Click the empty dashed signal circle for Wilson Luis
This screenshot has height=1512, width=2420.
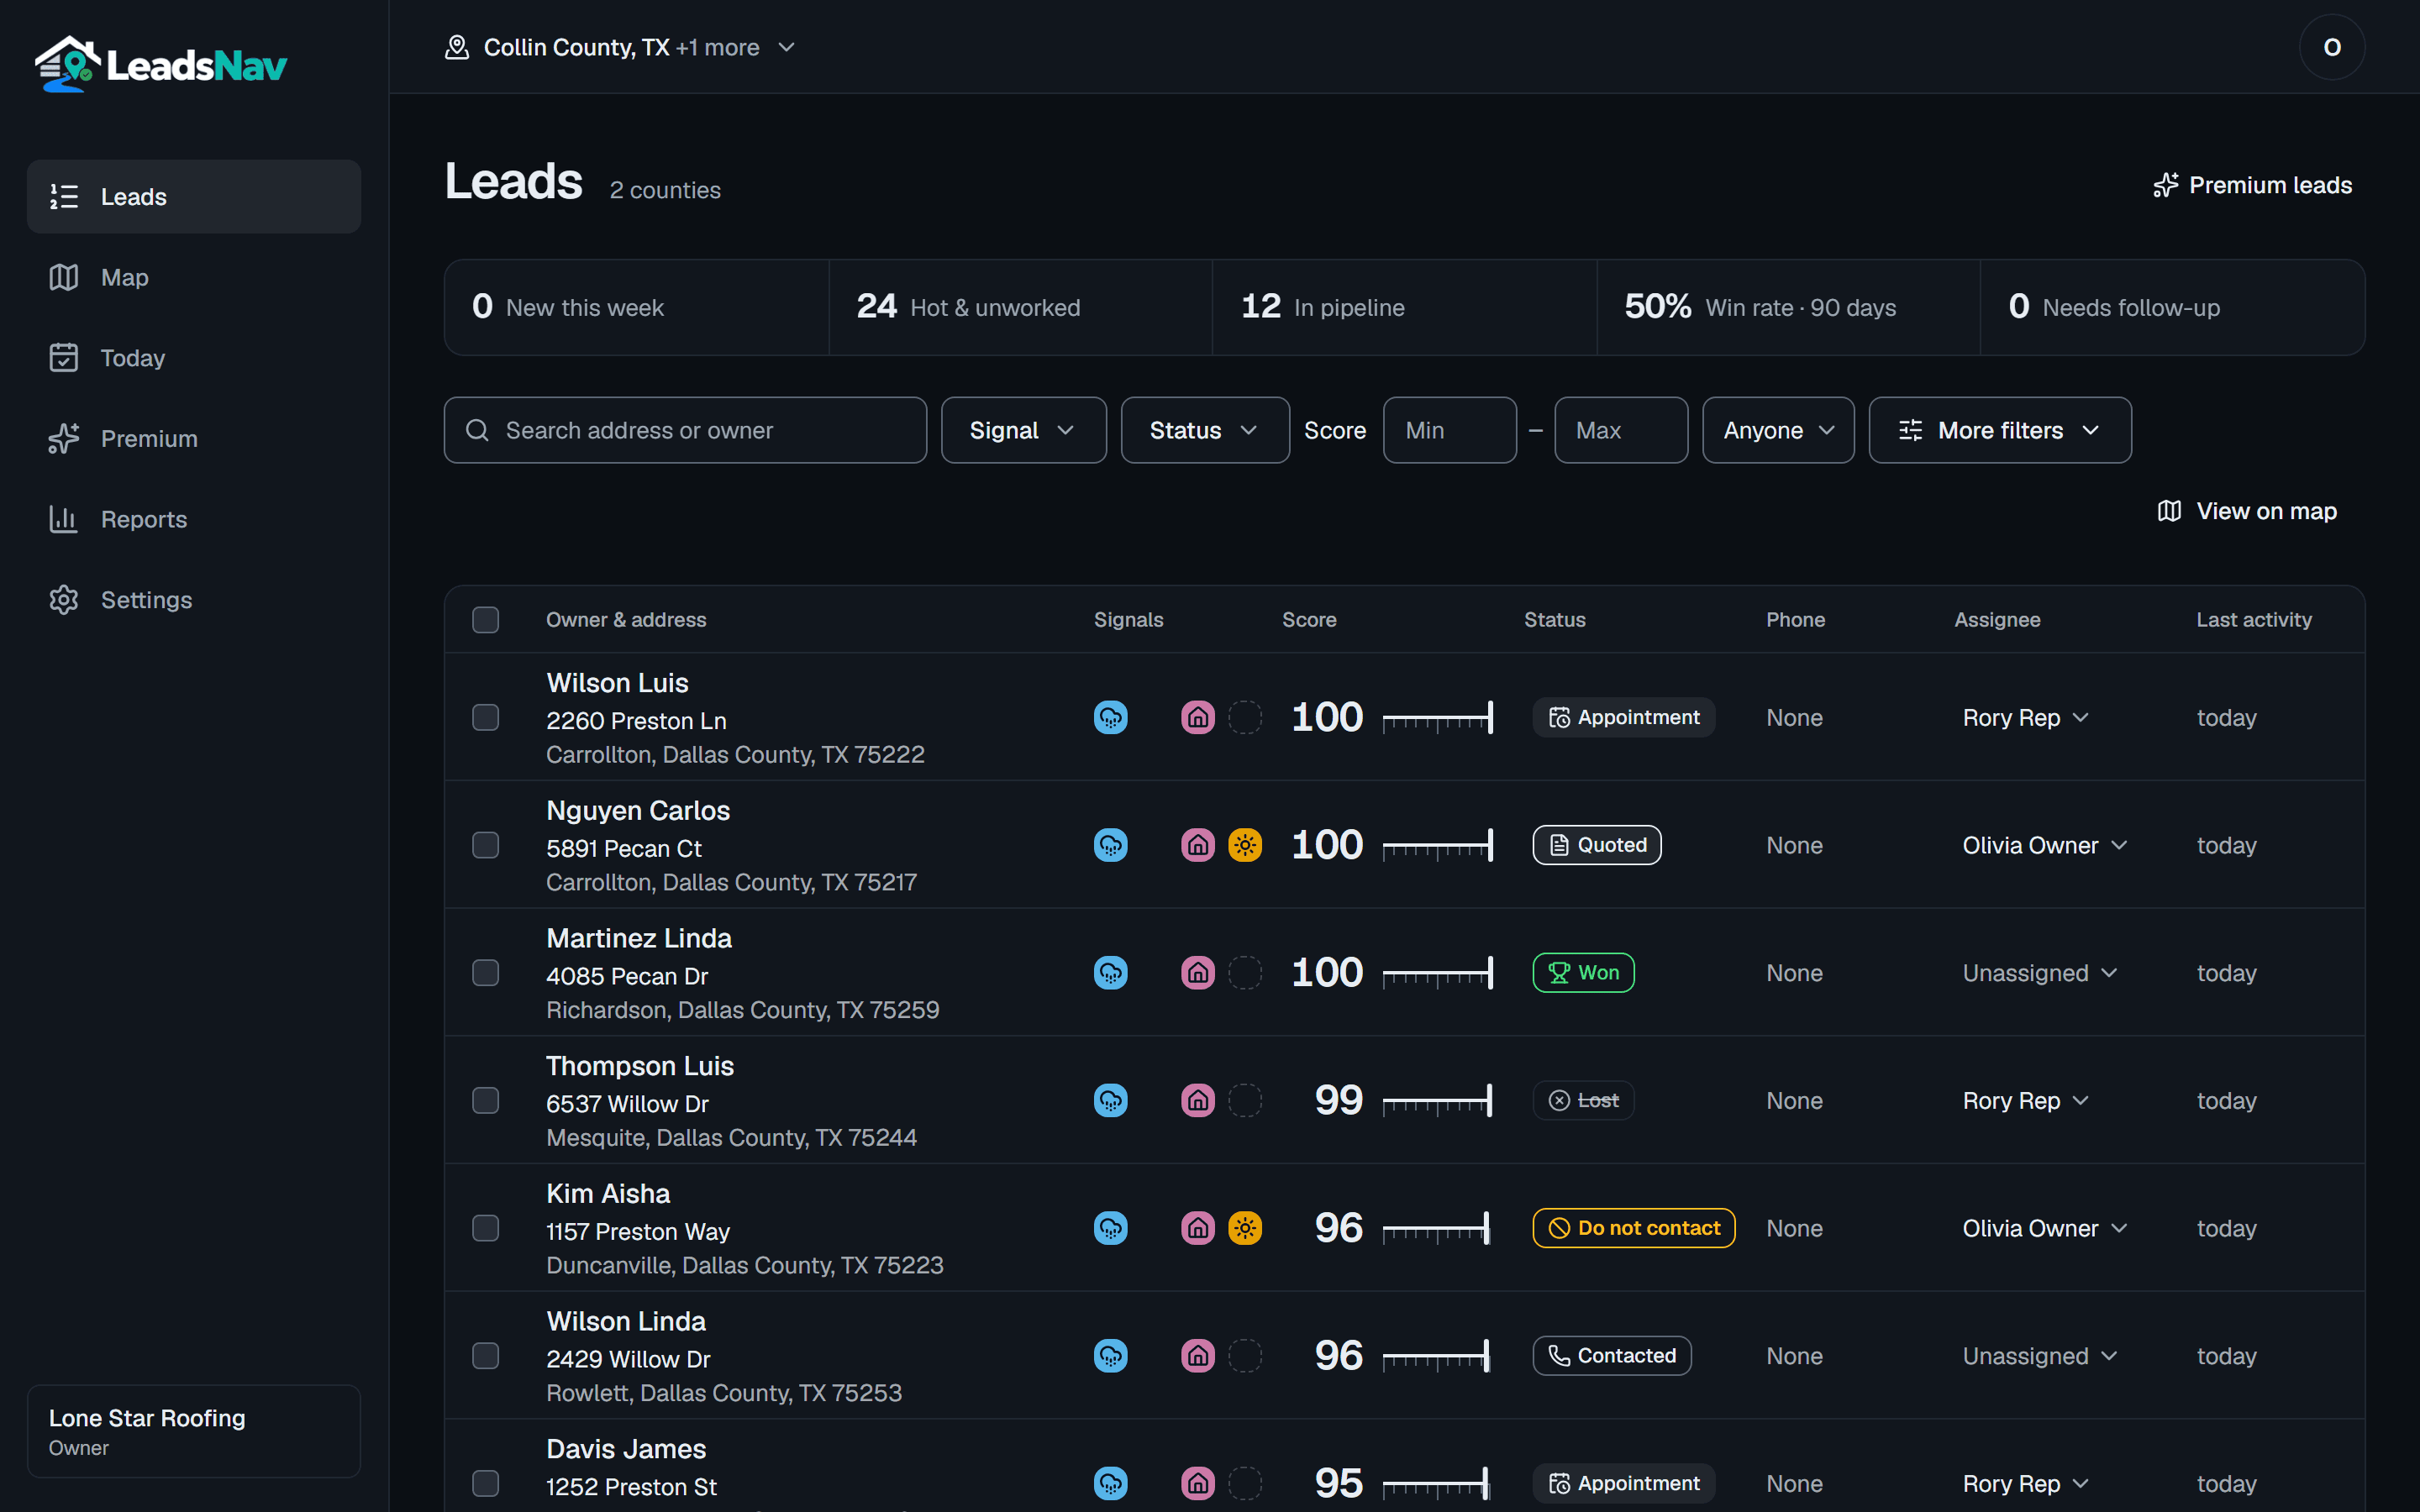[x=1244, y=717]
